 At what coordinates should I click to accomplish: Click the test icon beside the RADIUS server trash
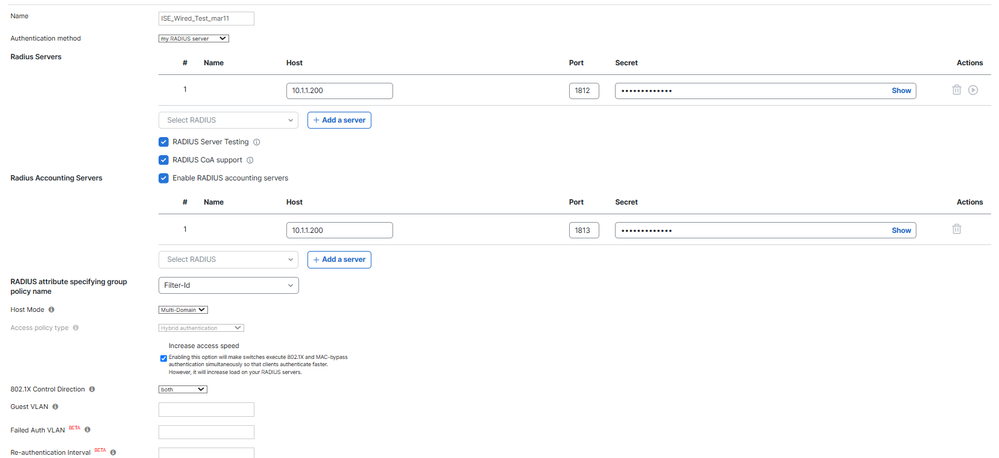(973, 90)
